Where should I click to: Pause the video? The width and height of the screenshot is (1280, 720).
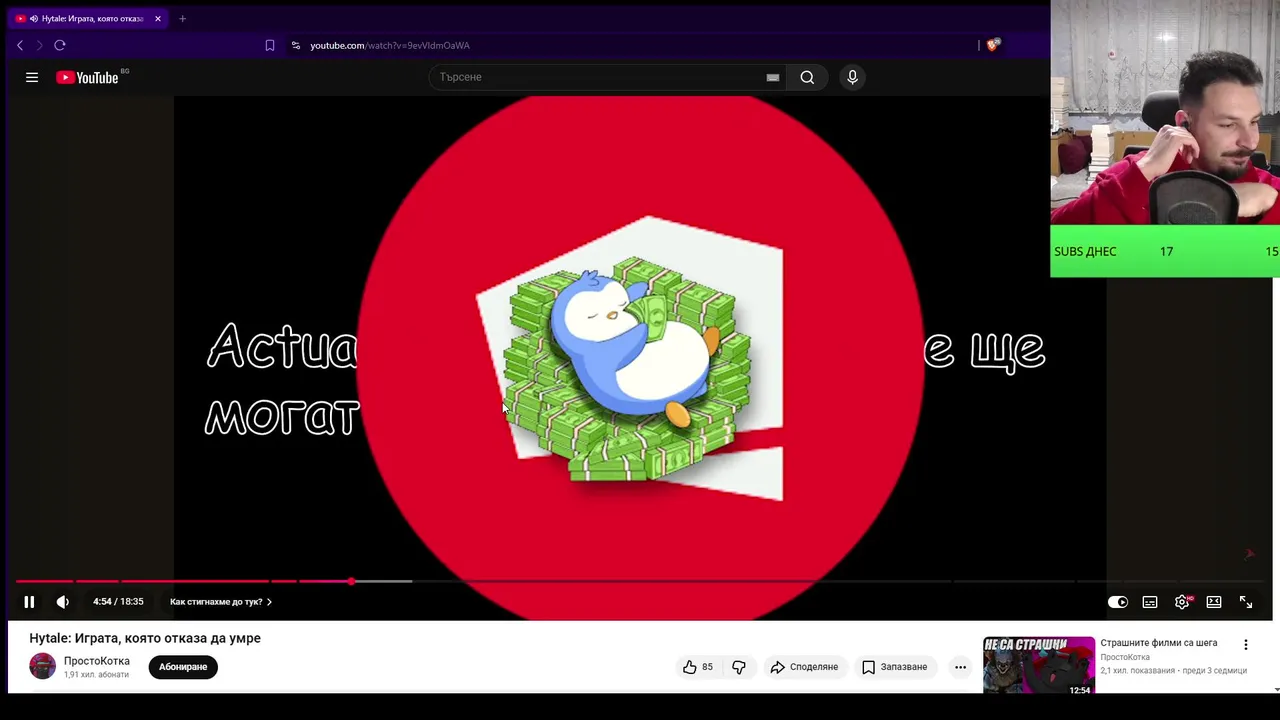(x=29, y=601)
